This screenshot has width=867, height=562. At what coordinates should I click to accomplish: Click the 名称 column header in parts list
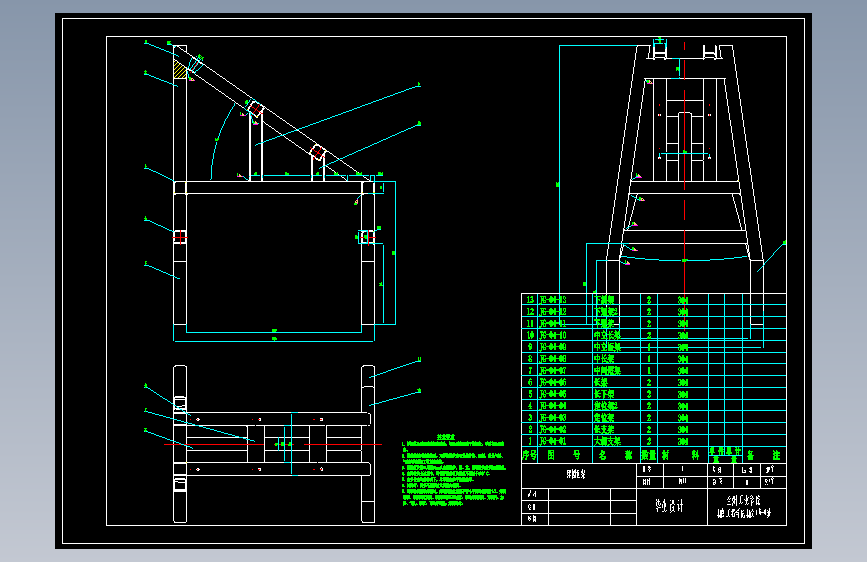click(615, 455)
